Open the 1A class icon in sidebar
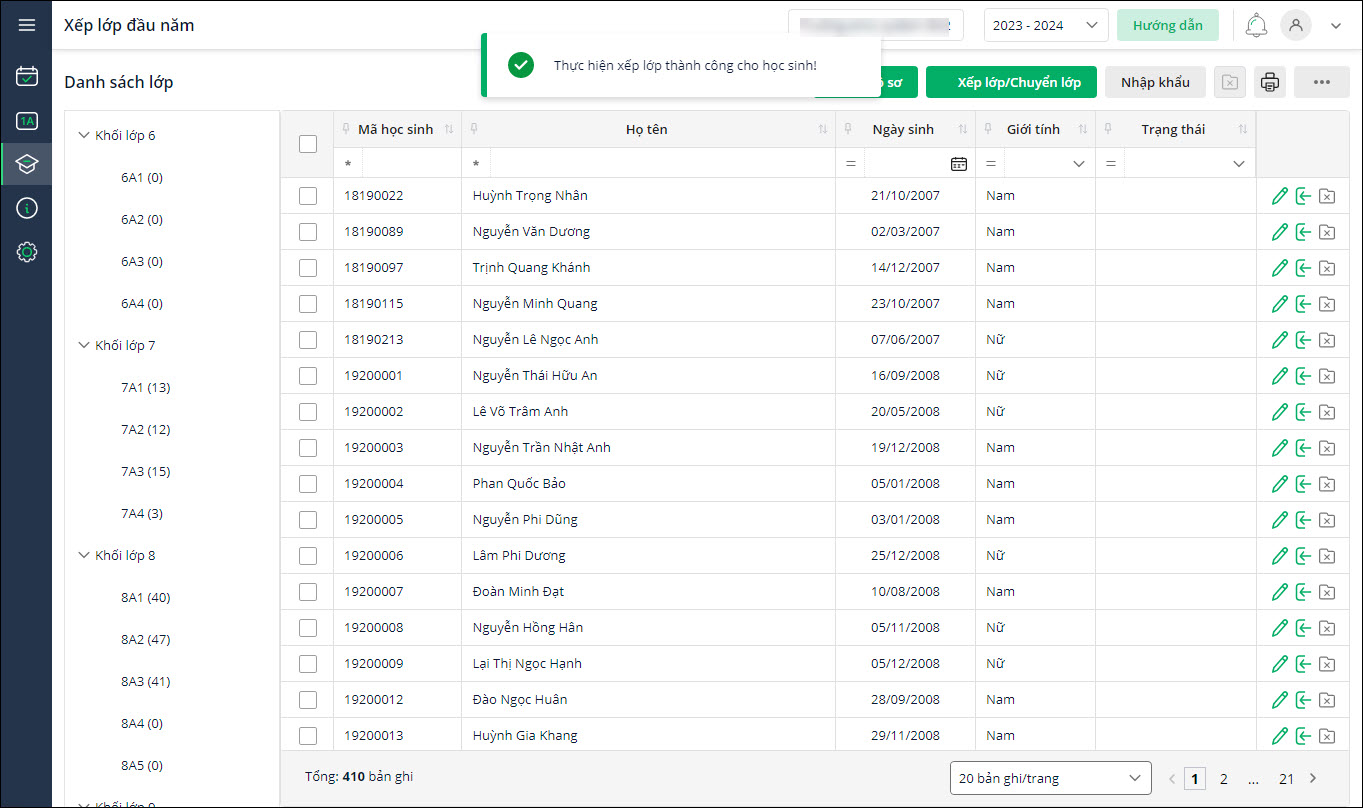This screenshot has width=1363, height=808. point(27,121)
